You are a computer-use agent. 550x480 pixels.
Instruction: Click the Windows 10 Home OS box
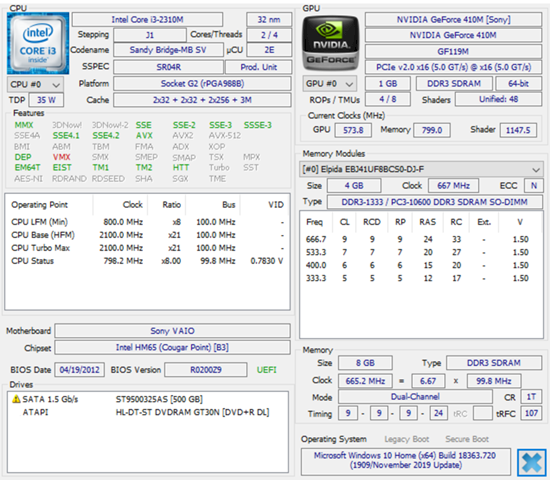click(405, 461)
